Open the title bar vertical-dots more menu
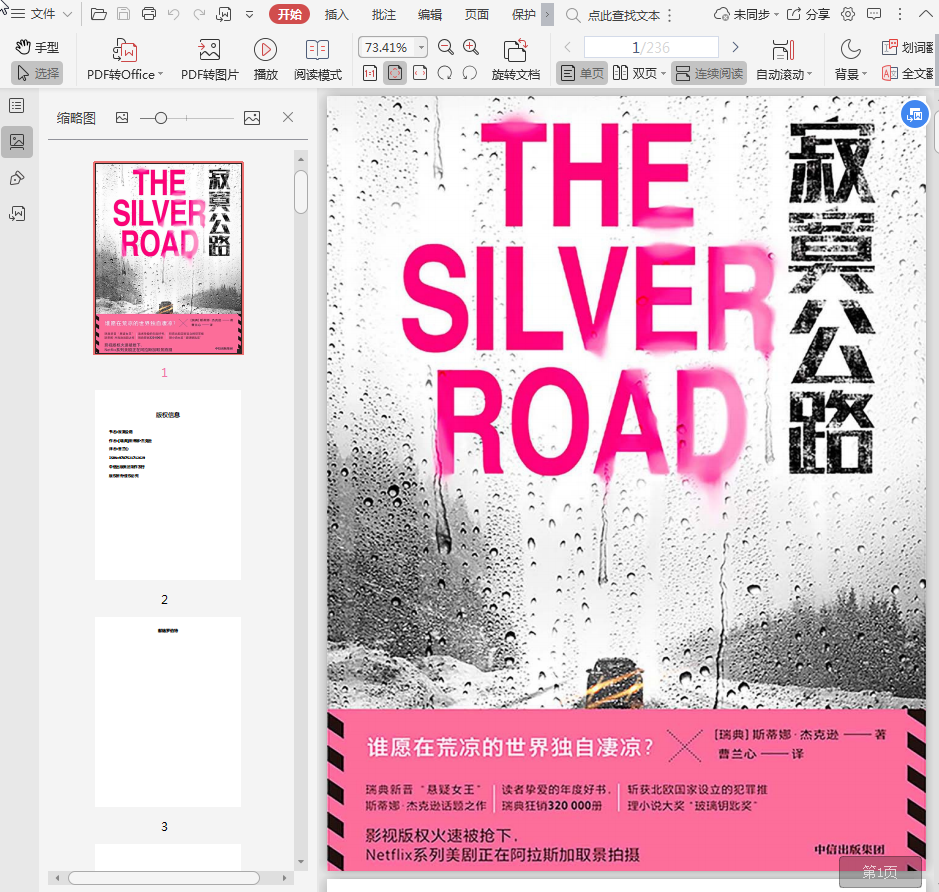939x892 pixels. pyautogui.click(x=899, y=14)
